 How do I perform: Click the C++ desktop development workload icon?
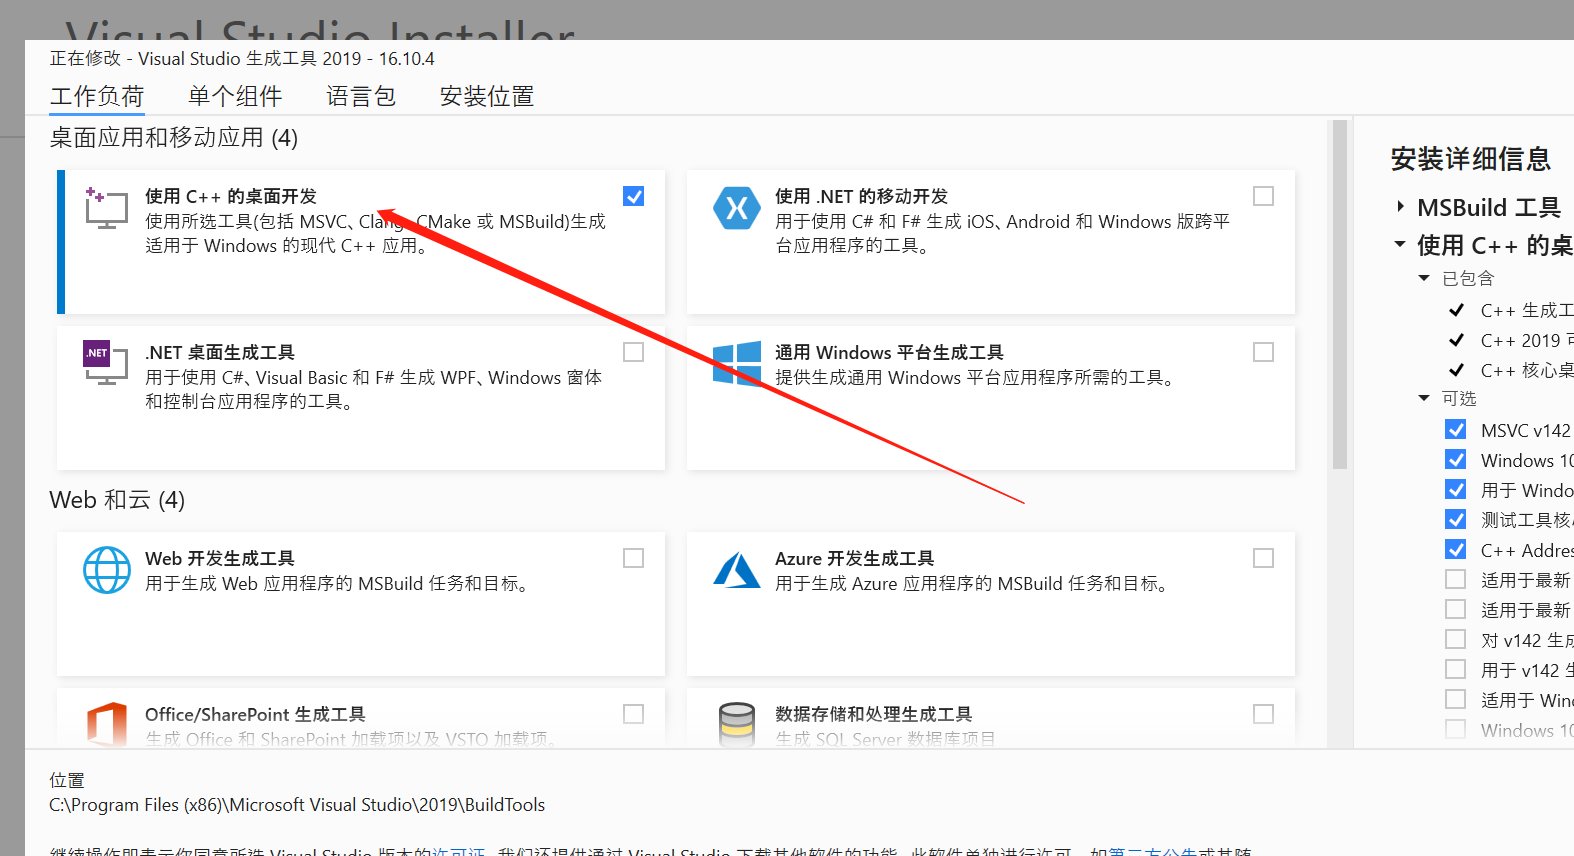point(106,208)
